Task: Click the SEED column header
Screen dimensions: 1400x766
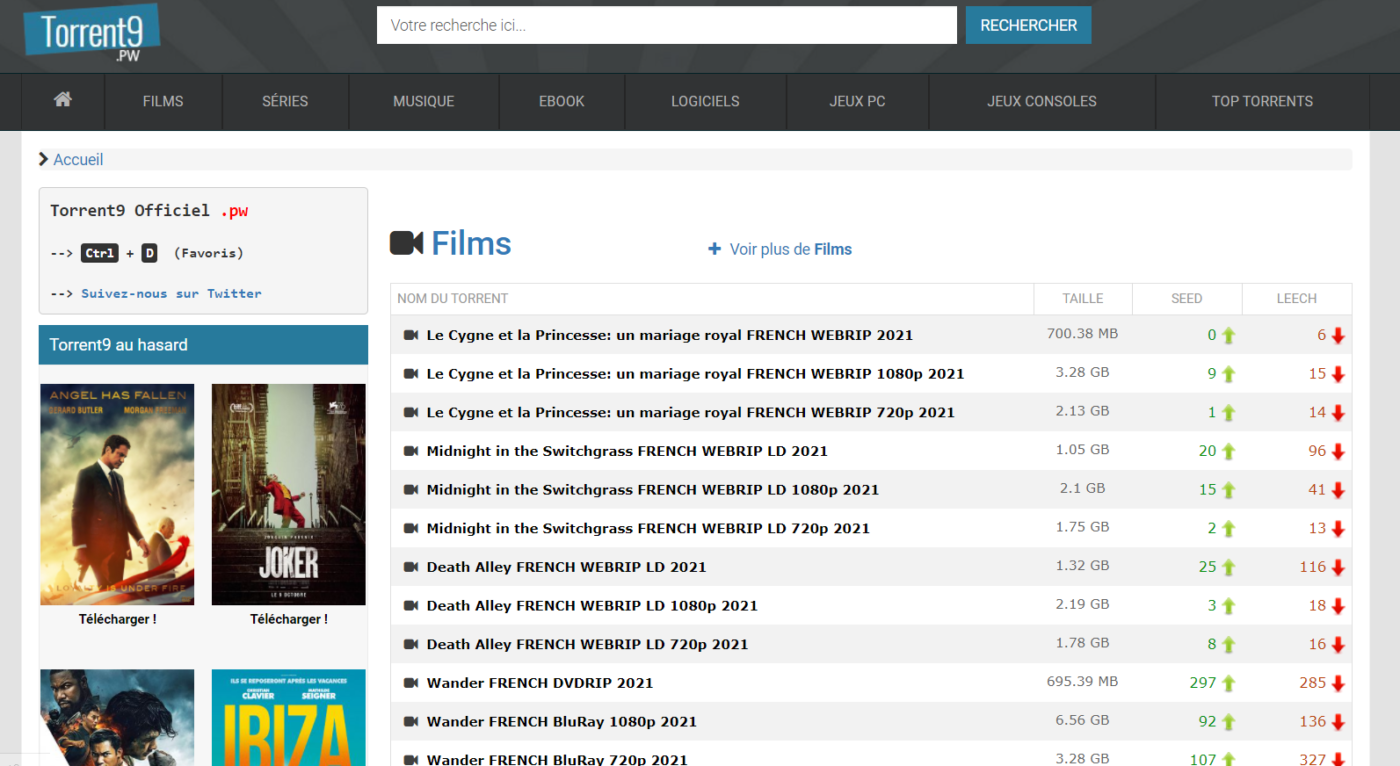Action: (x=1187, y=298)
